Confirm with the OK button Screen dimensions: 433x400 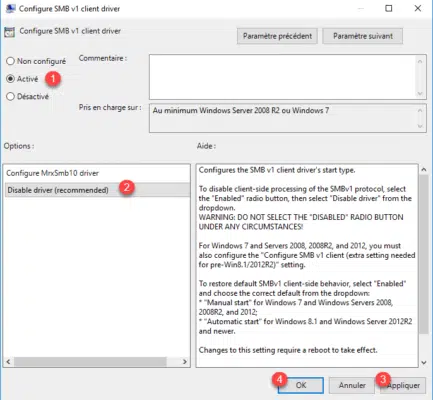point(301,385)
